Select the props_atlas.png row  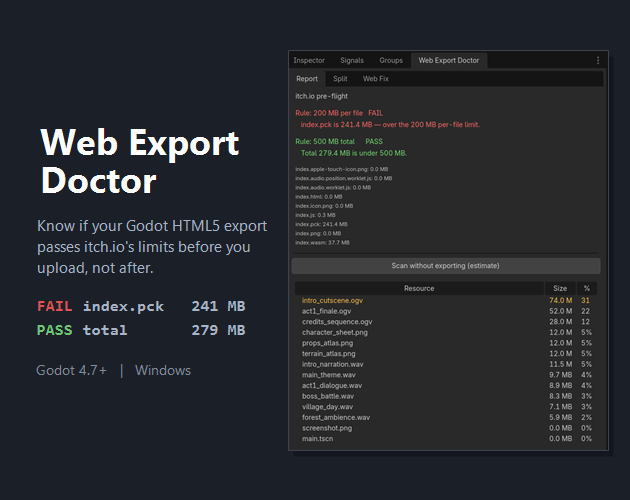pos(446,343)
